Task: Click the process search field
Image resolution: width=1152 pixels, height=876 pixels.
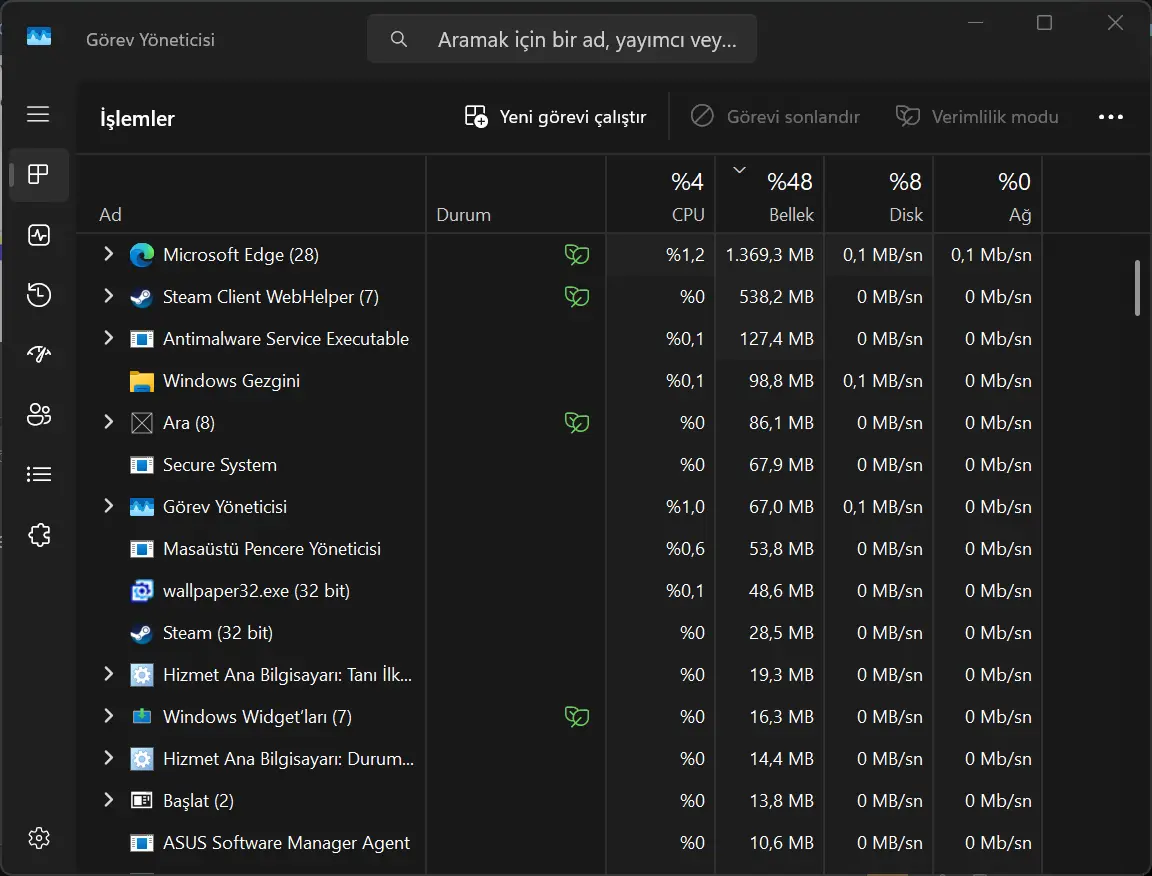Action: click(x=562, y=39)
